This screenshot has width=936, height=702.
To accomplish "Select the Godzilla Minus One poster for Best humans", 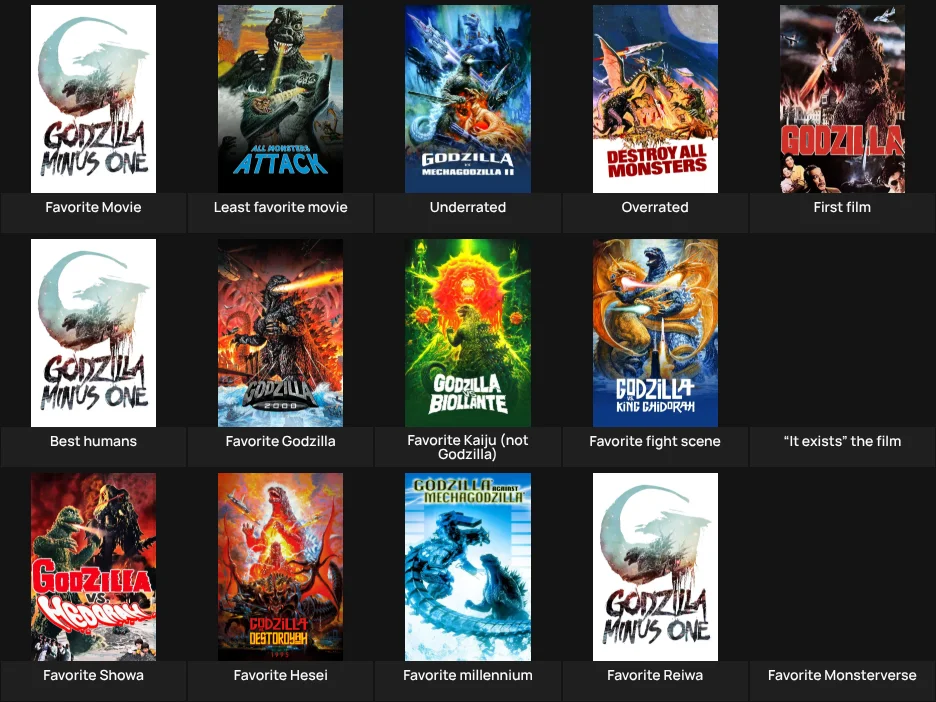I will coord(93,333).
